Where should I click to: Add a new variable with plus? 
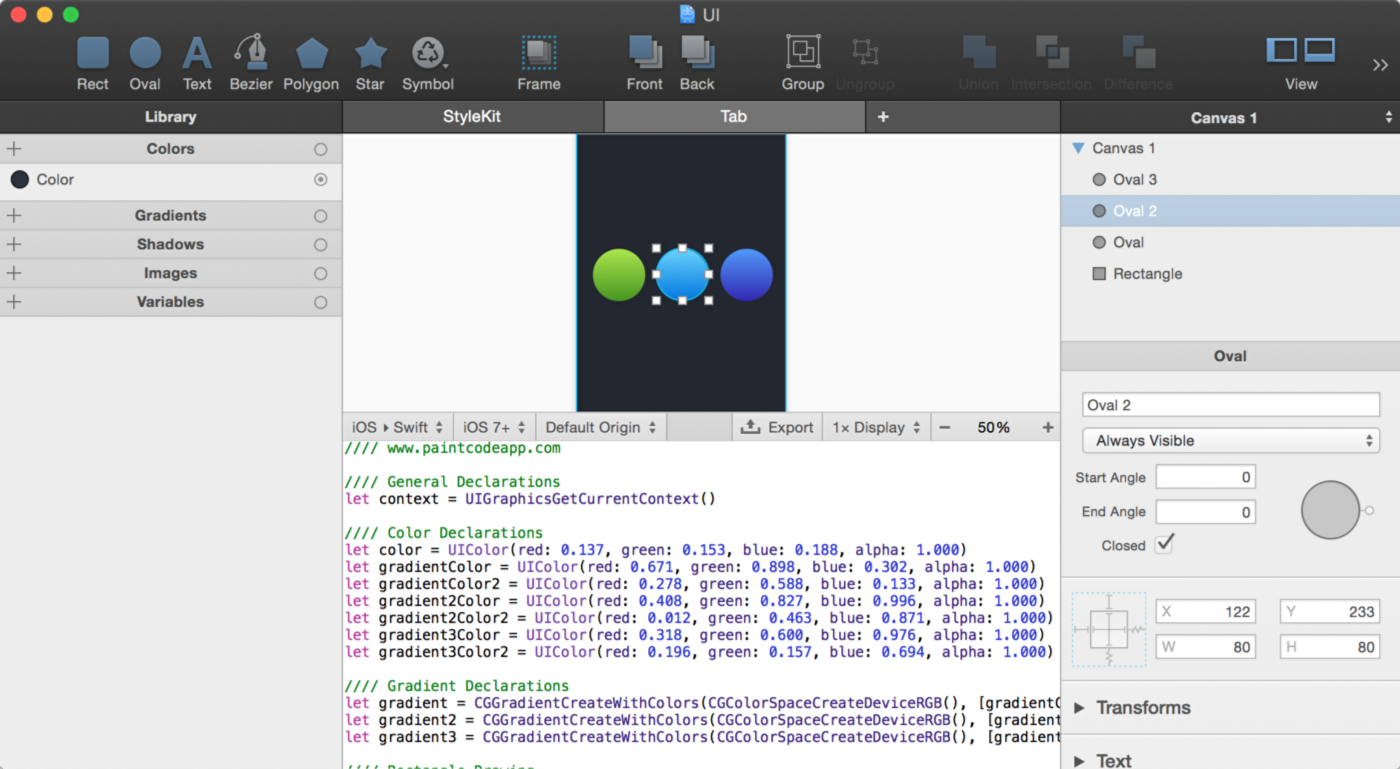(x=14, y=302)
